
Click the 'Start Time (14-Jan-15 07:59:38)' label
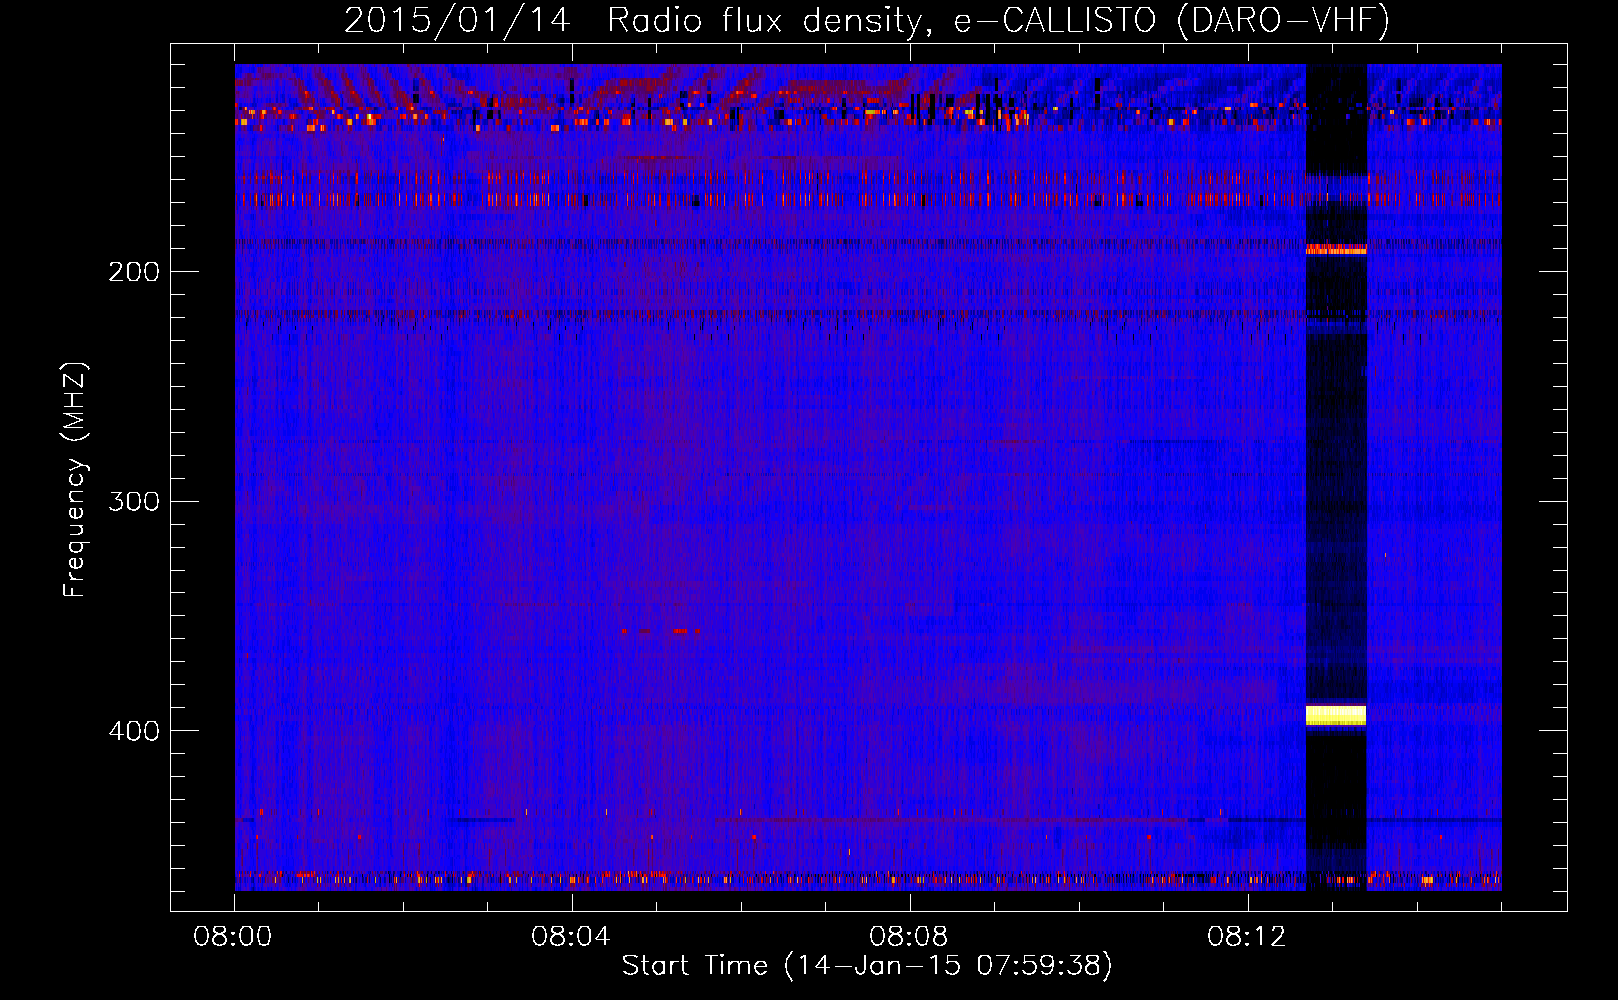coord(867,966)
